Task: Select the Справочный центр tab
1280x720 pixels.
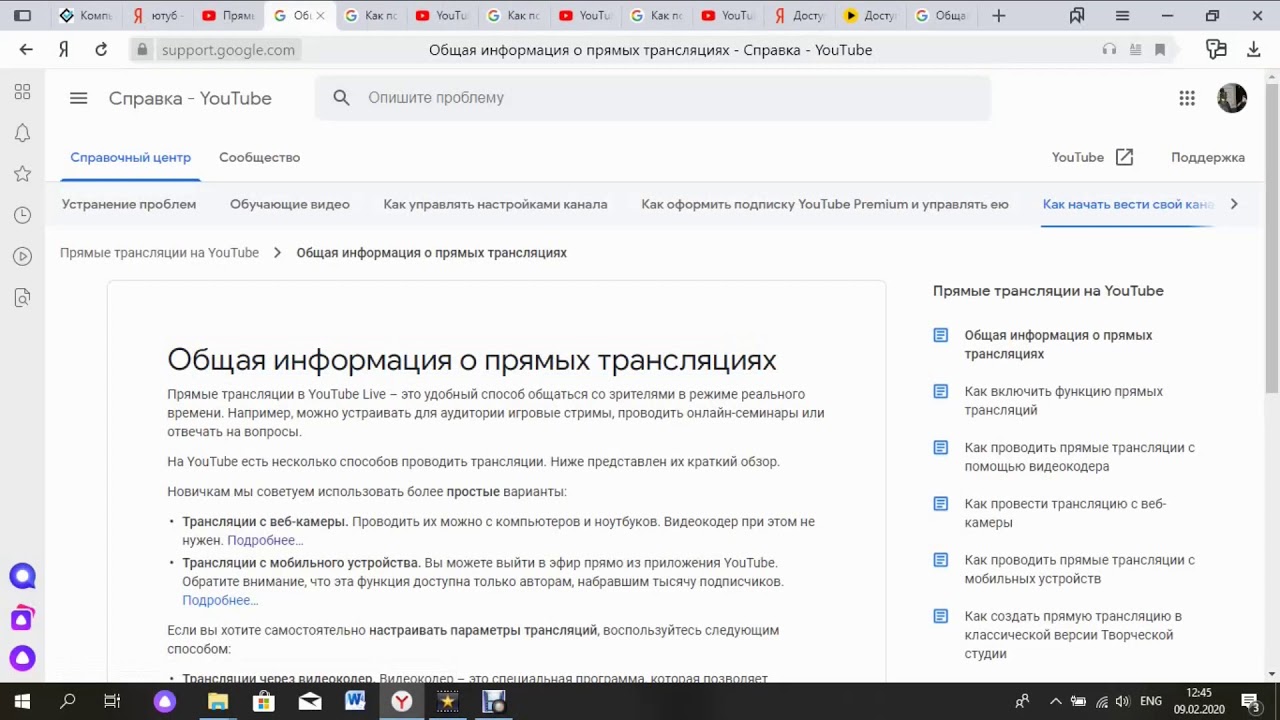Action: coord(130,157)
